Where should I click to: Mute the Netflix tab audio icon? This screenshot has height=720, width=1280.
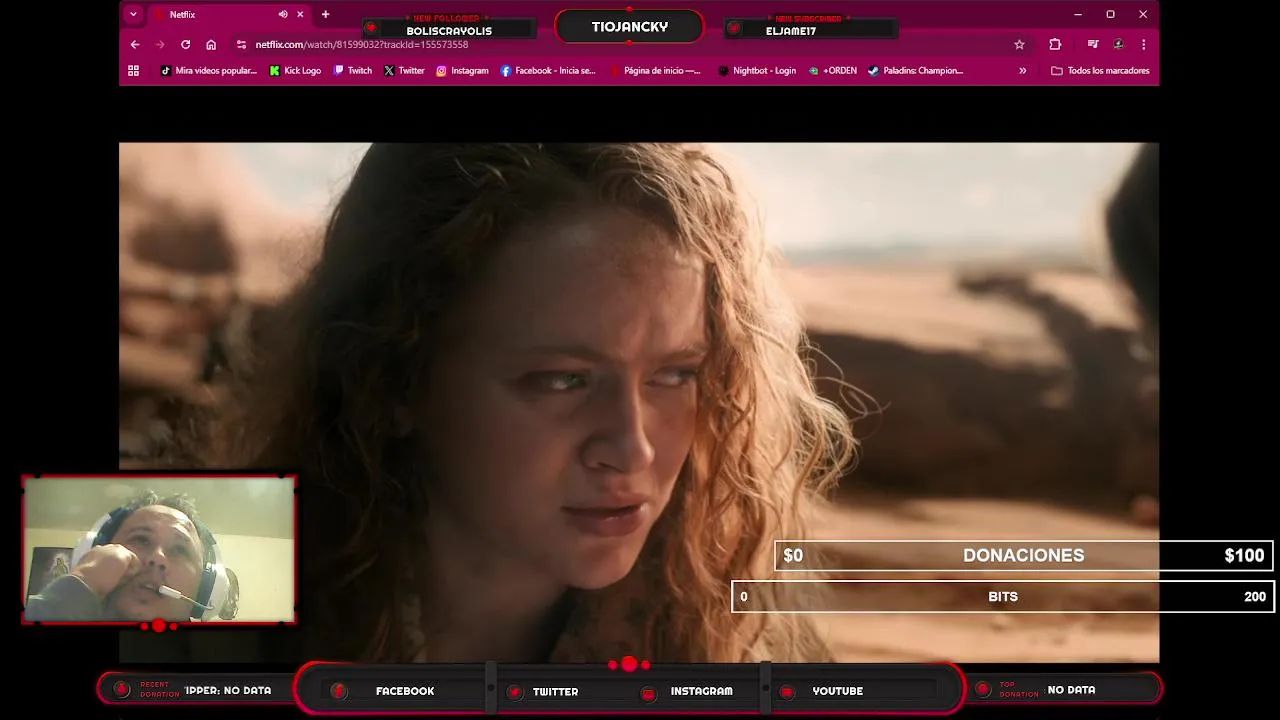click(283, 15)
